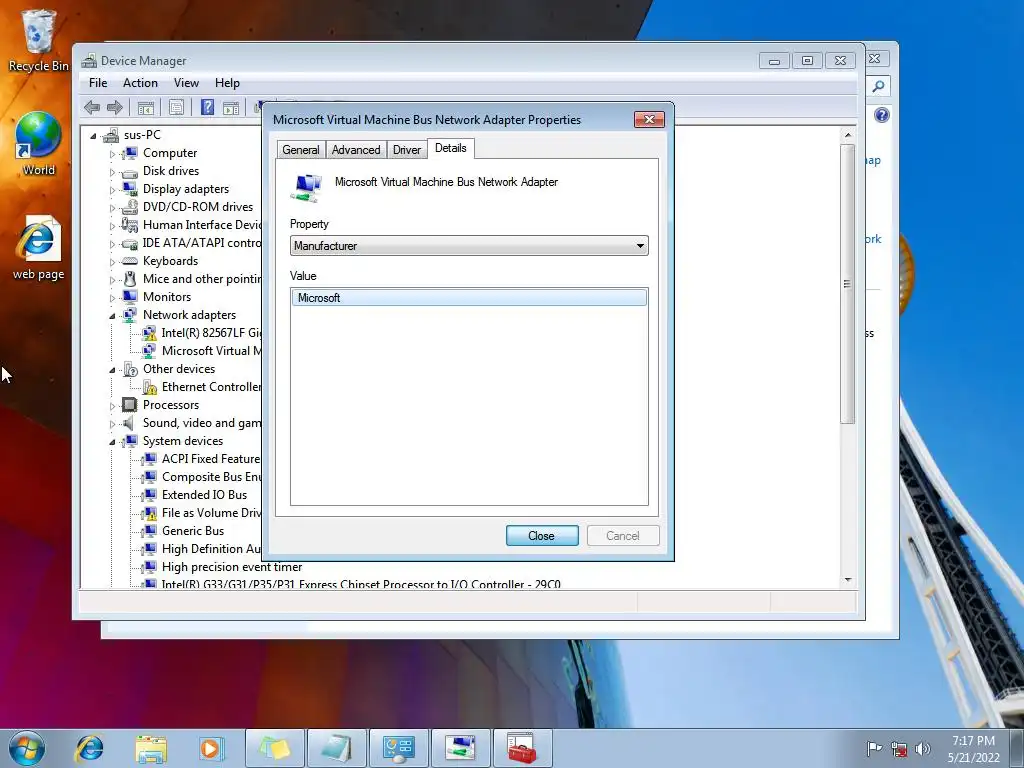Launch Internet Explorer from the taskbar
The height and width of the screenshot is (768, 1024).
point(89,748)
